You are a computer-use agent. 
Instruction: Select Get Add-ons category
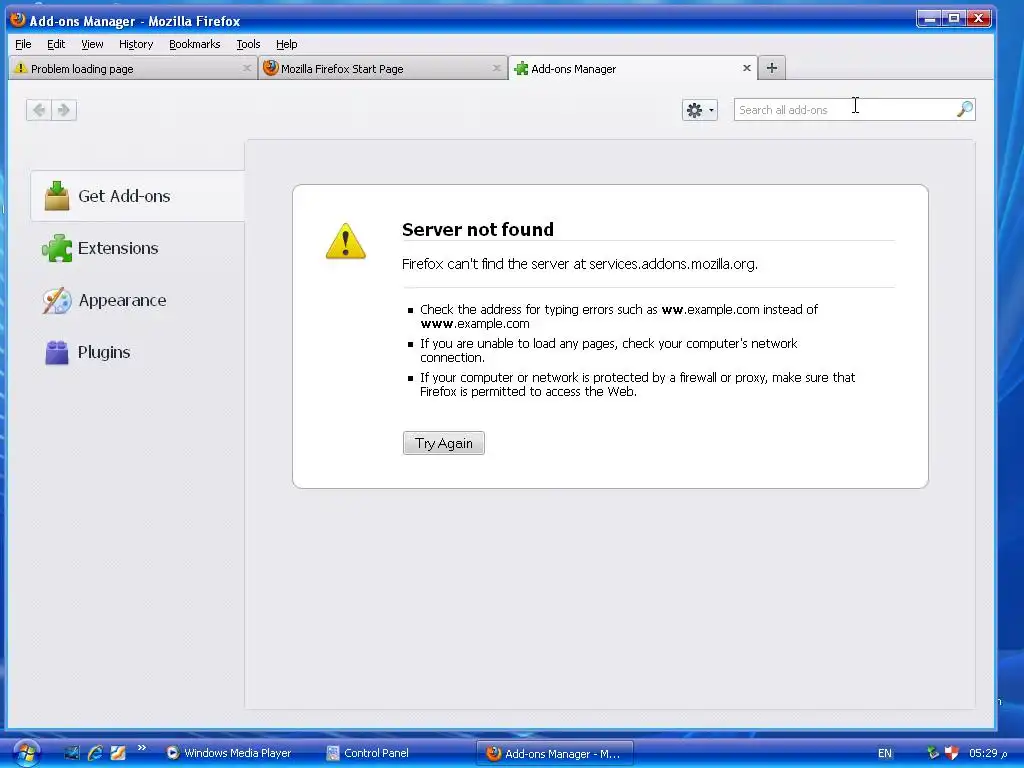[137, 196]
